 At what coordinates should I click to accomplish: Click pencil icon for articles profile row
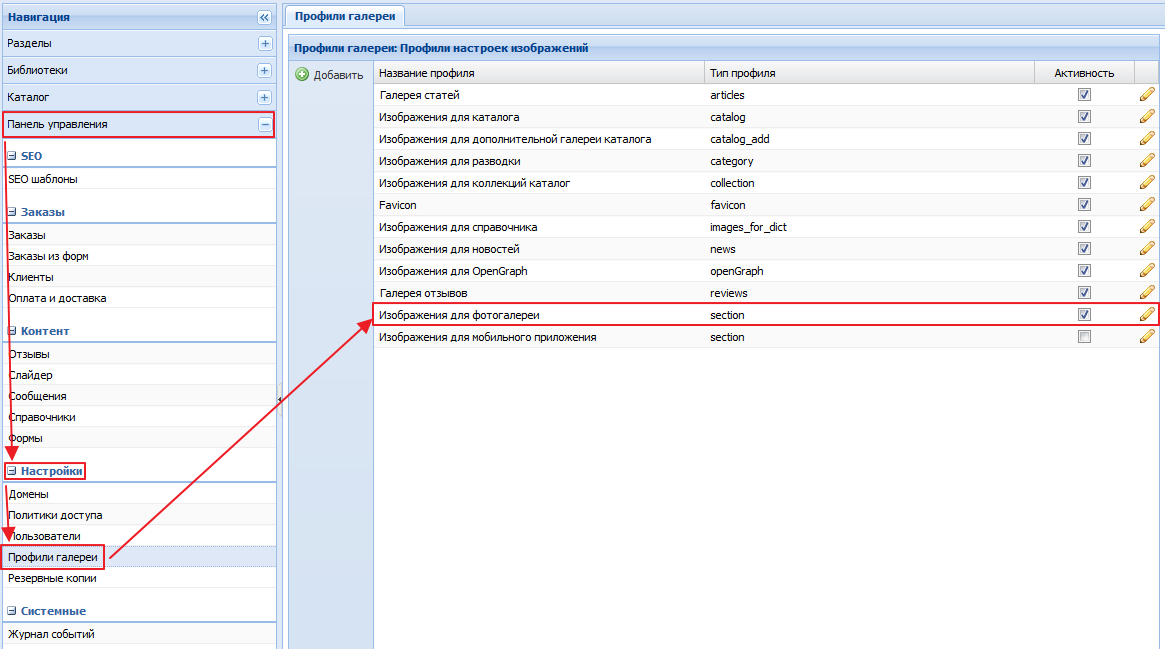pyautogui.click(x=1147, y=95)
